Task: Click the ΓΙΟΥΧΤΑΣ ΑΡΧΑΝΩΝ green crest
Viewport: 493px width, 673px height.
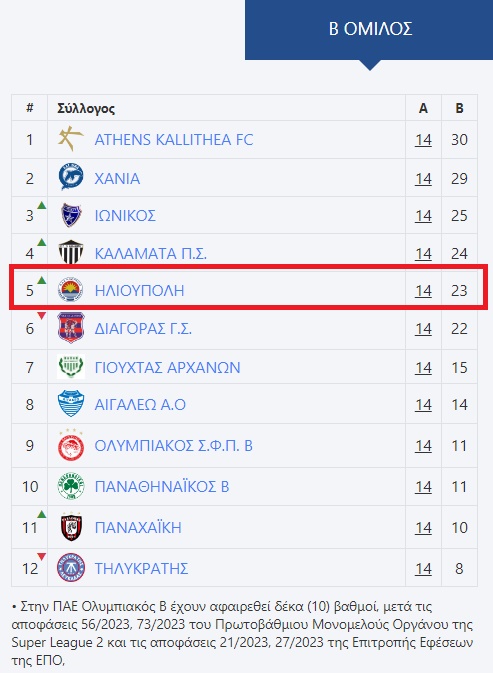Action: (71, 367)
